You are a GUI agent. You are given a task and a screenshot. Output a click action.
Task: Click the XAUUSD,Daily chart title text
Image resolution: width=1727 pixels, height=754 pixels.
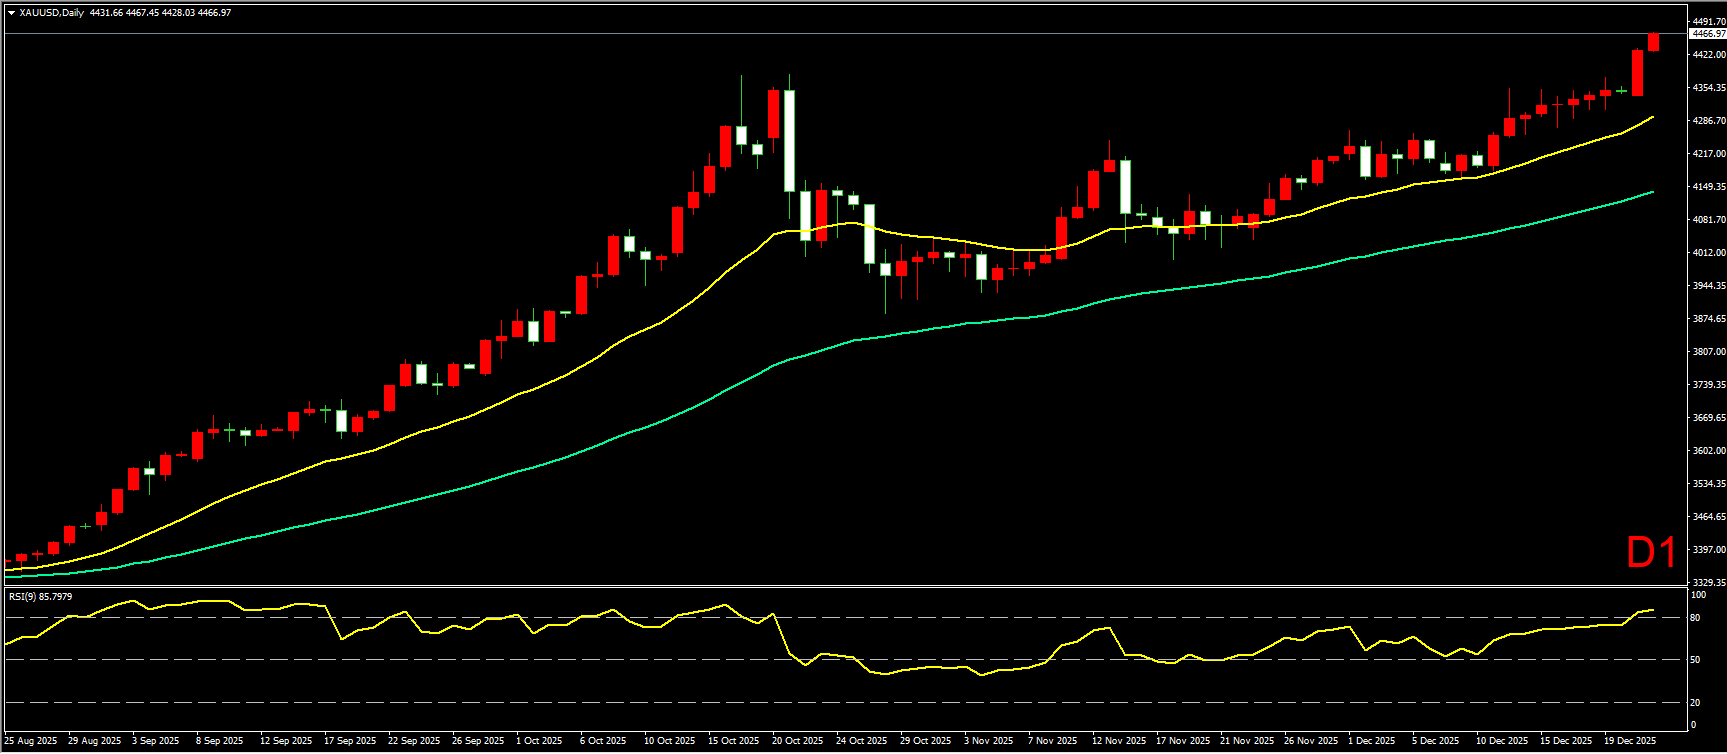51,13
